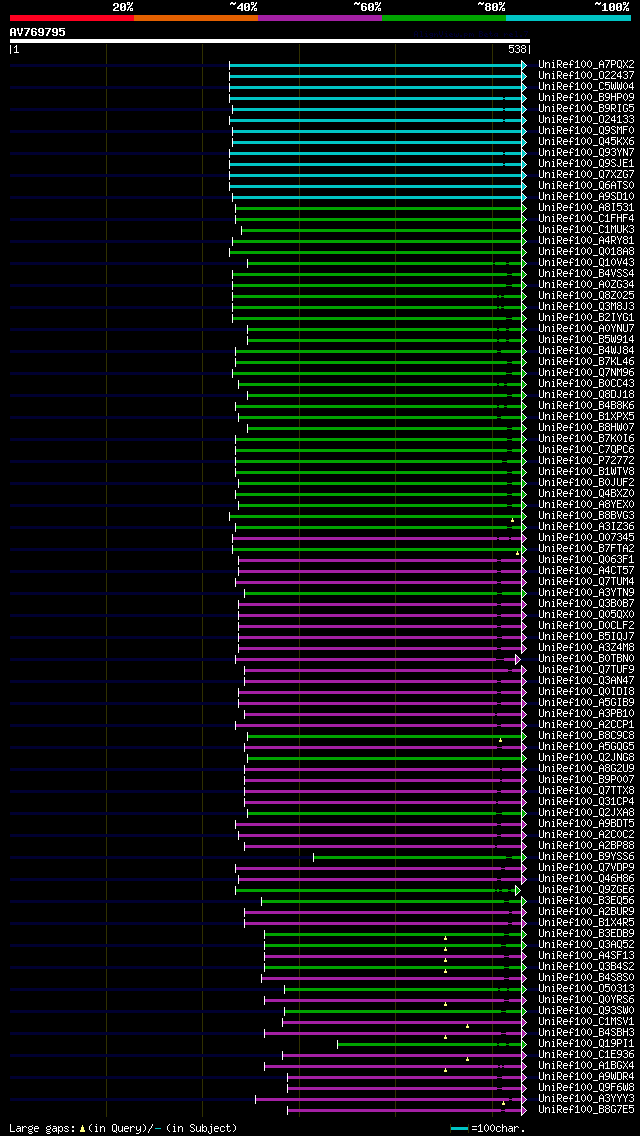Select green alignment bar for UniRef100_C1MUK3
The image size is (640, 1136).
click(x=383, y=230)
